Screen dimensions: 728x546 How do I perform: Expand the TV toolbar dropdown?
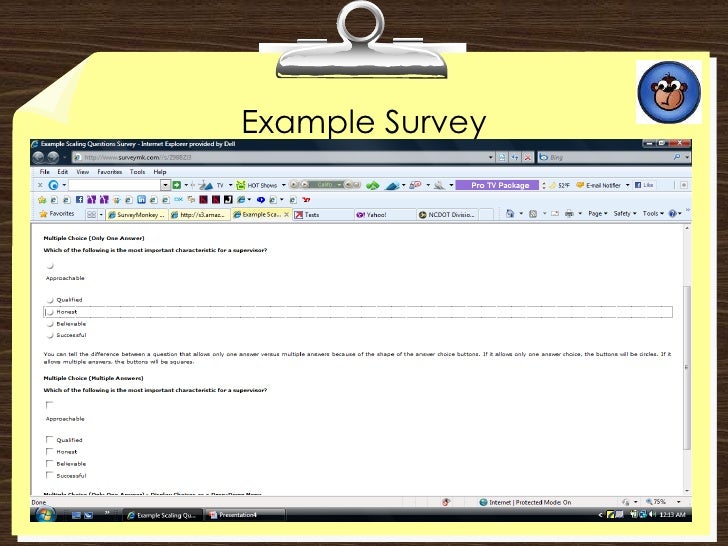click(230, 185)
